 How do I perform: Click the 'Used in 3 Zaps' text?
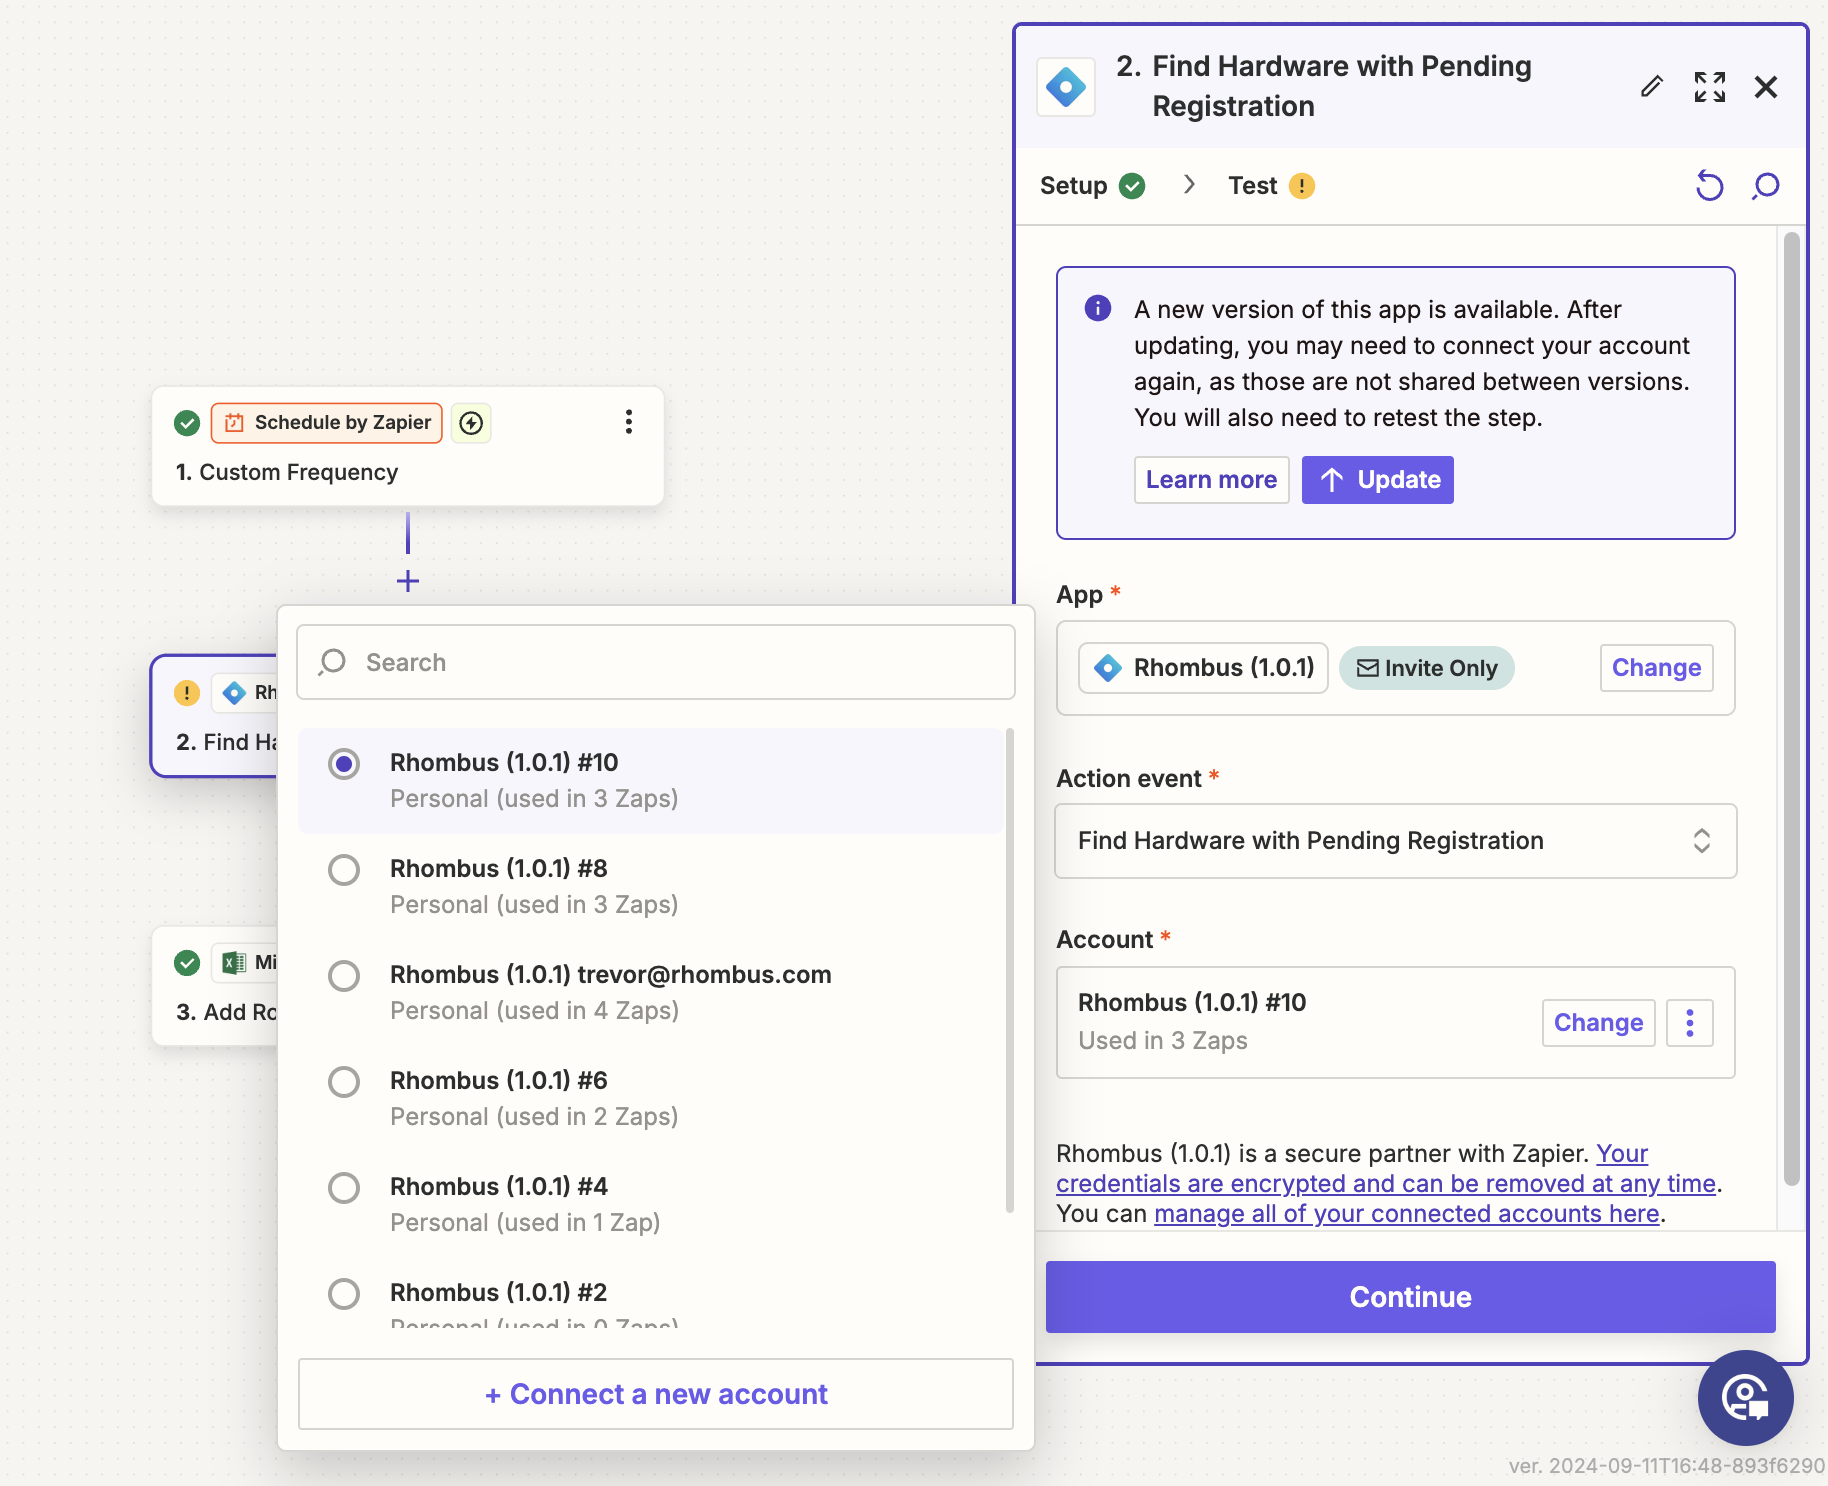(x=1163, y=1041)
